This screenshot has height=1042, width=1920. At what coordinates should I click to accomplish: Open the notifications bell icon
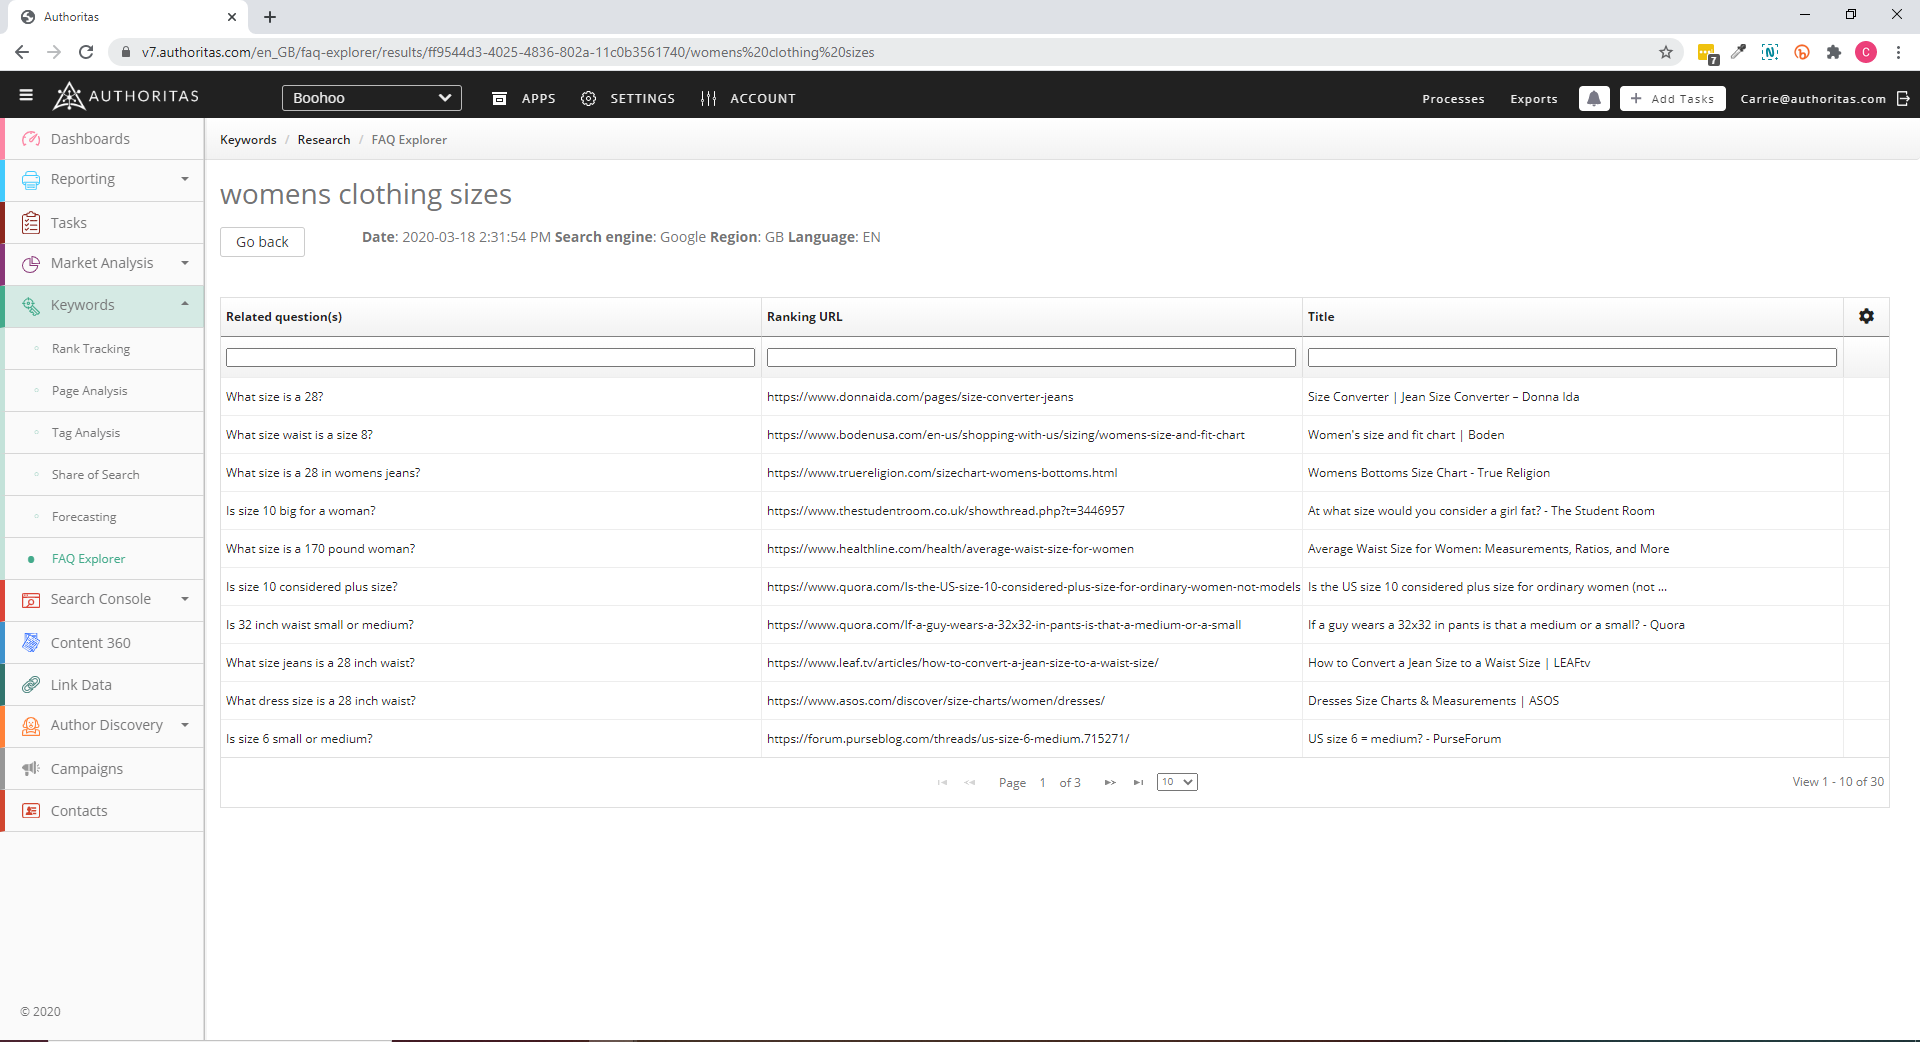click(x=1594, y=98)
